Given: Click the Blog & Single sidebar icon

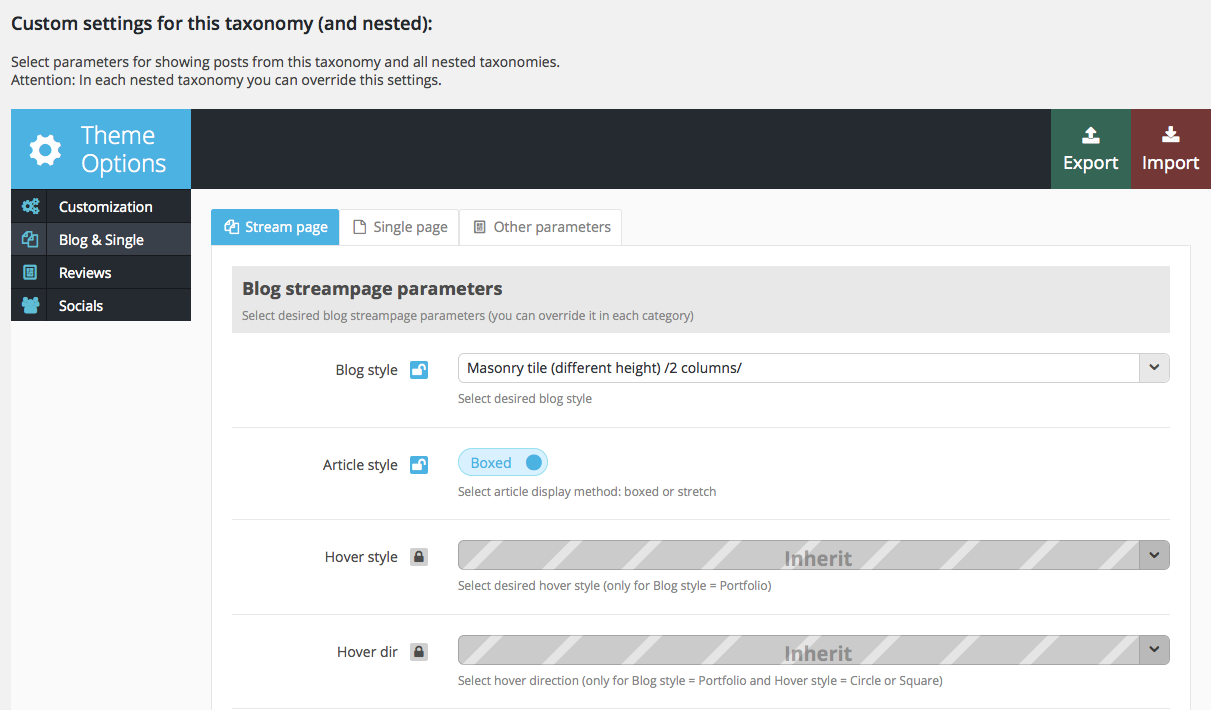Looking at the screenshot, I should coord(31,240).
